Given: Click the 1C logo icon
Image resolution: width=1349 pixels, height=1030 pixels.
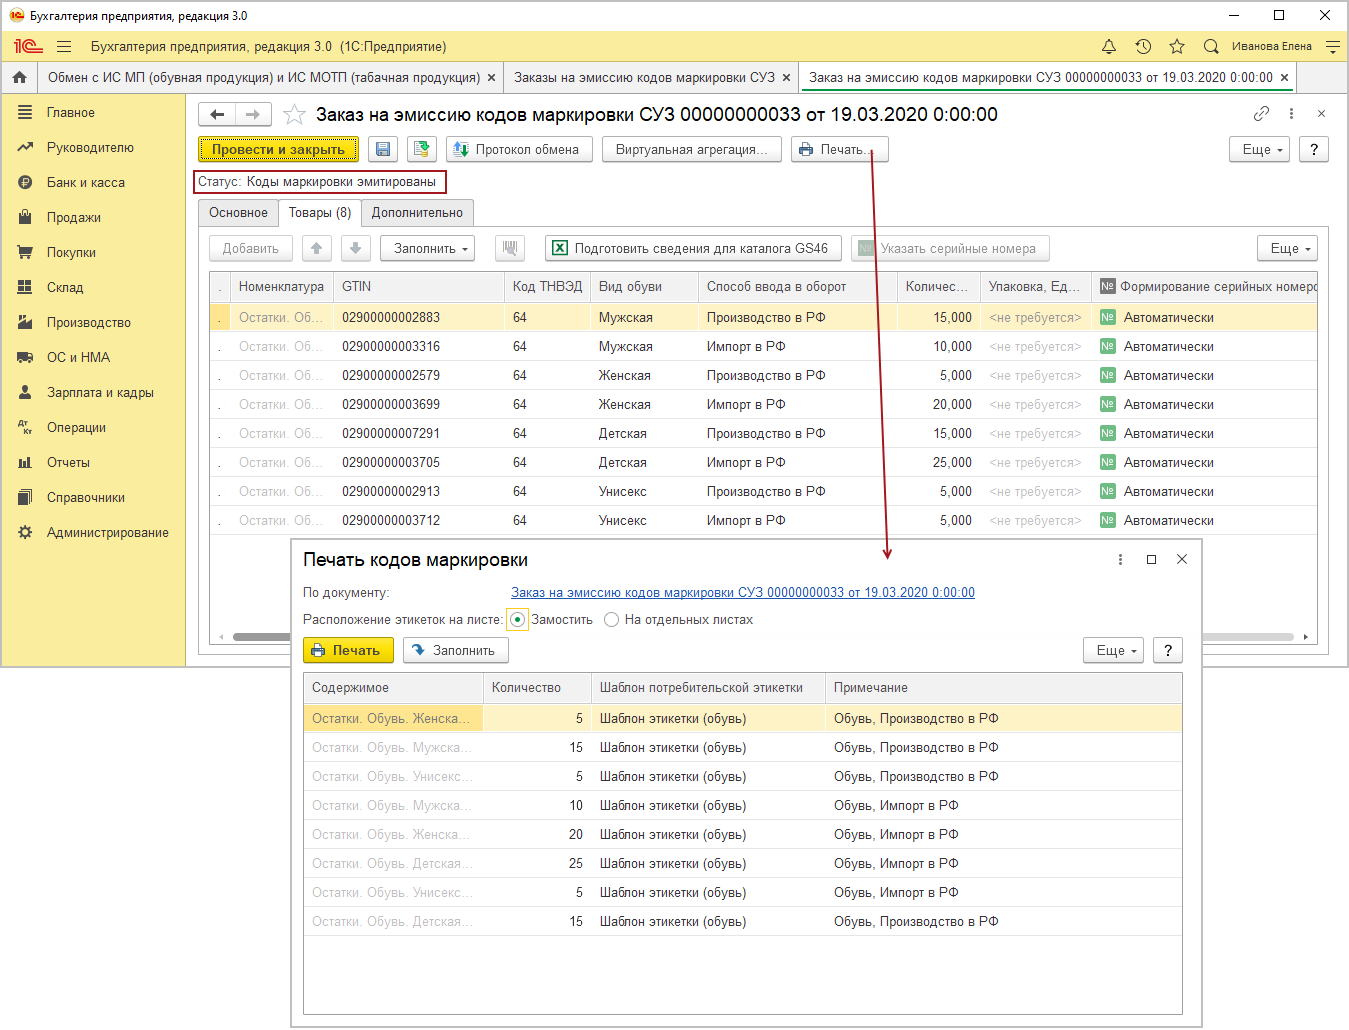Looking at the screenshot, I should coord(28,47).
